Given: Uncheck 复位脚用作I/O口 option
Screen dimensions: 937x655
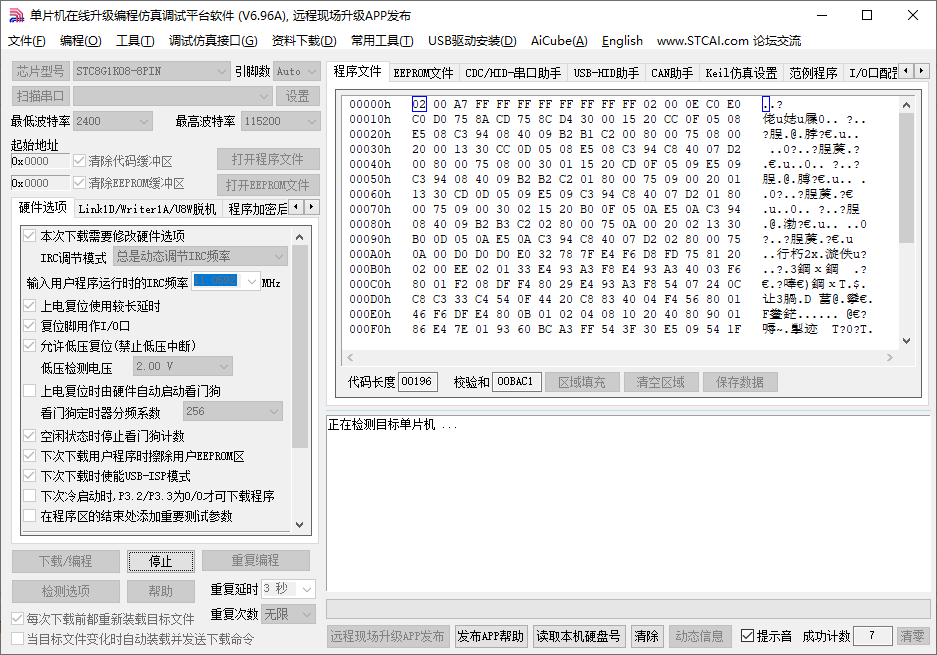Looking at the screenshot, I should [x=30, y=326].
